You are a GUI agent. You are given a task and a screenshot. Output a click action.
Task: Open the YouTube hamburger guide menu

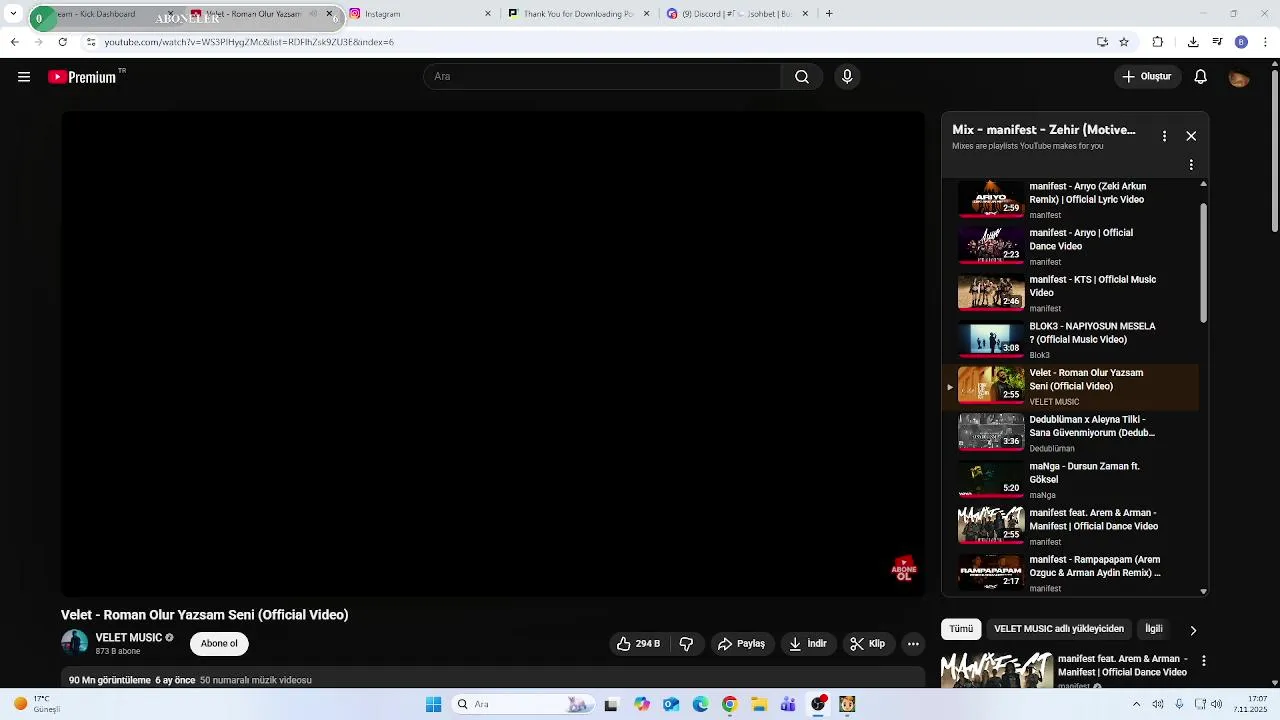pyautogui.click(x=24, y=77)
